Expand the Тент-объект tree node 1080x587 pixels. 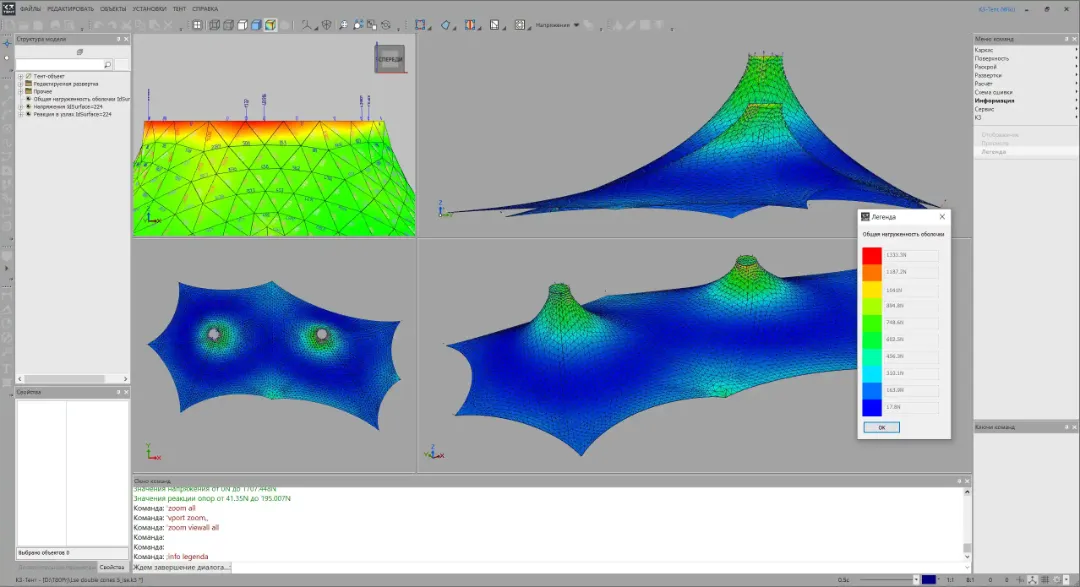20,76
